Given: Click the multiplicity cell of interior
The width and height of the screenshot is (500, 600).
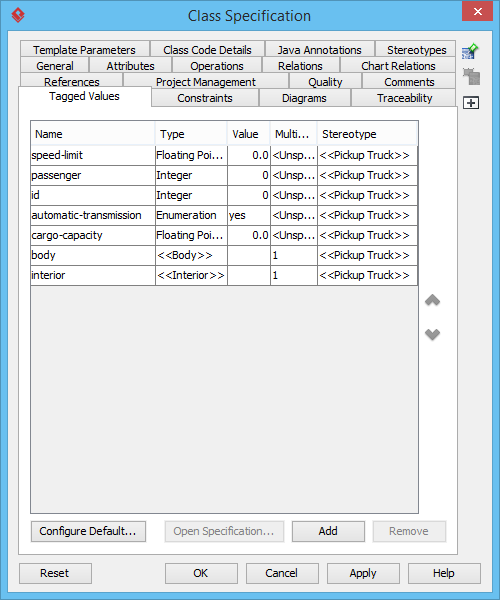Looking at the screenshot, I should tap(294, 275).
